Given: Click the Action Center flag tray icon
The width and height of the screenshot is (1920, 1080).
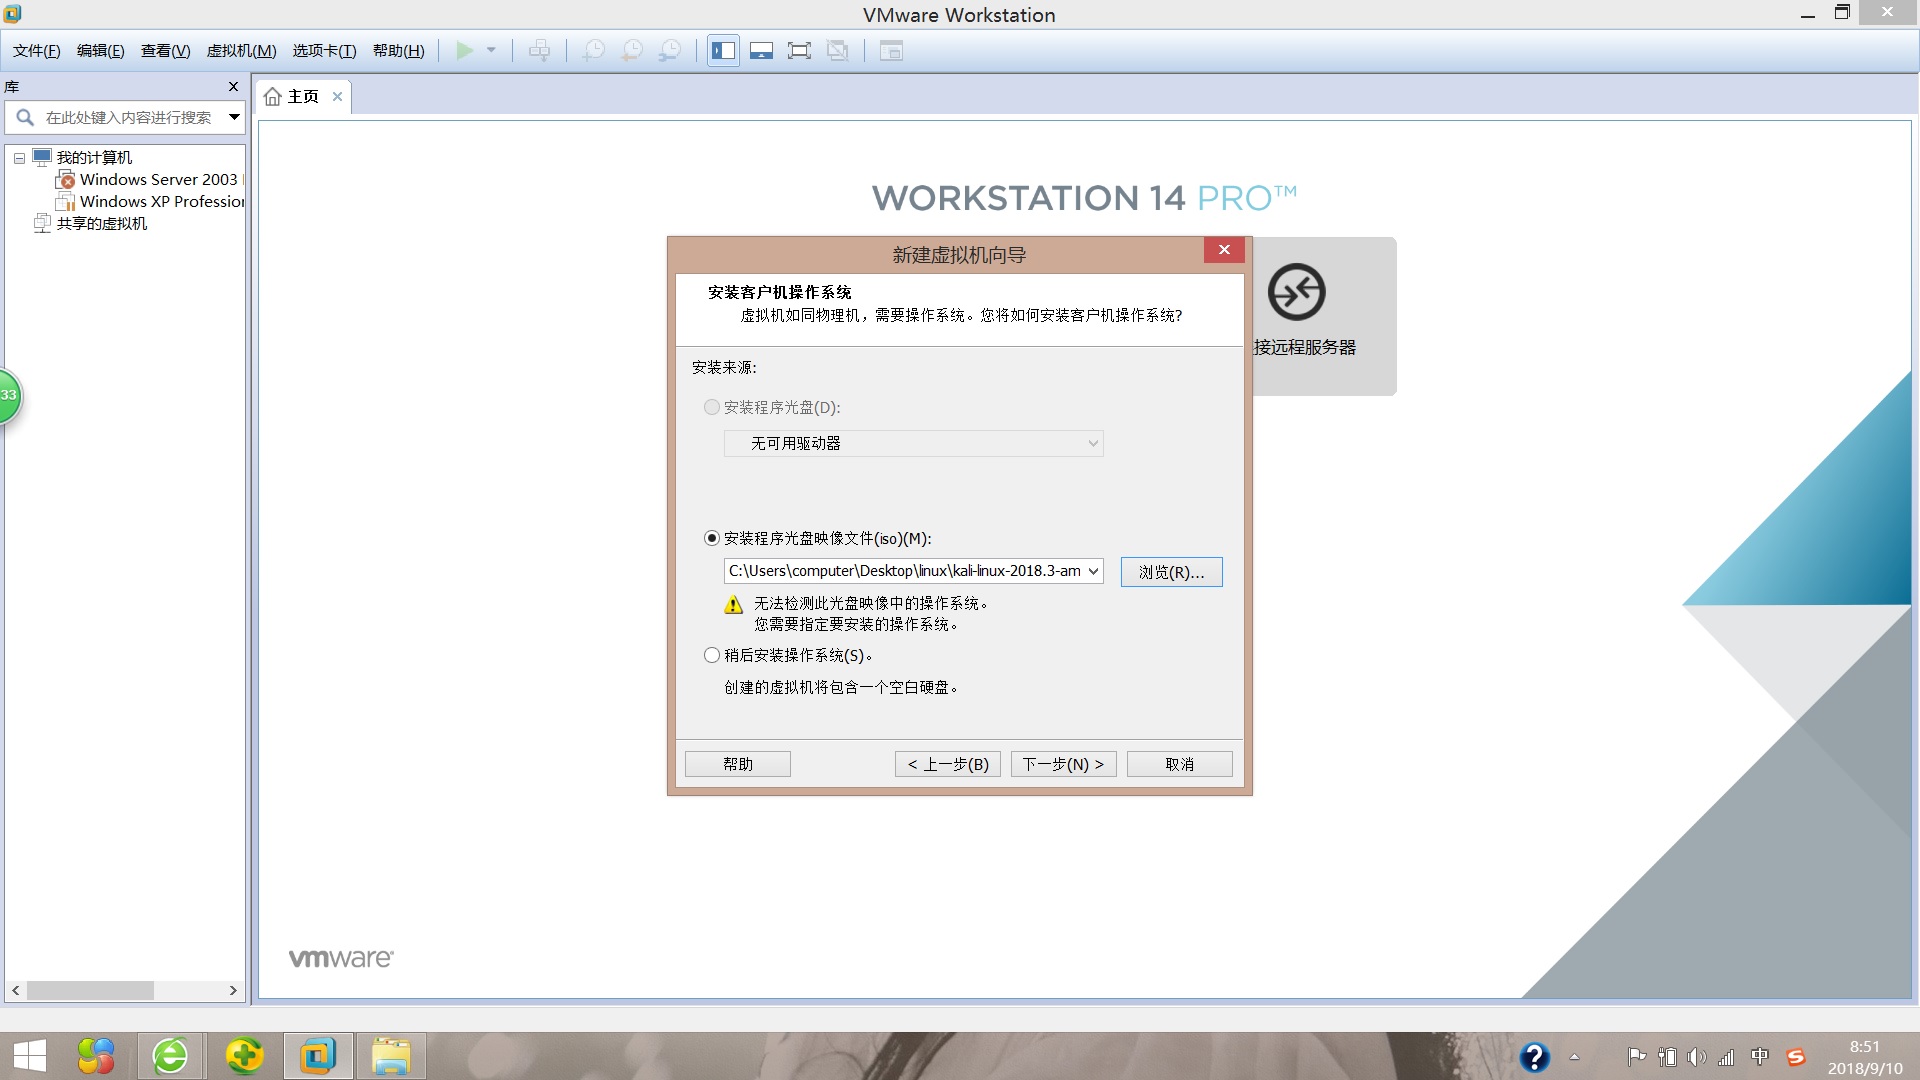Looking at the screenshot, I should (x=1637, y=1057).
